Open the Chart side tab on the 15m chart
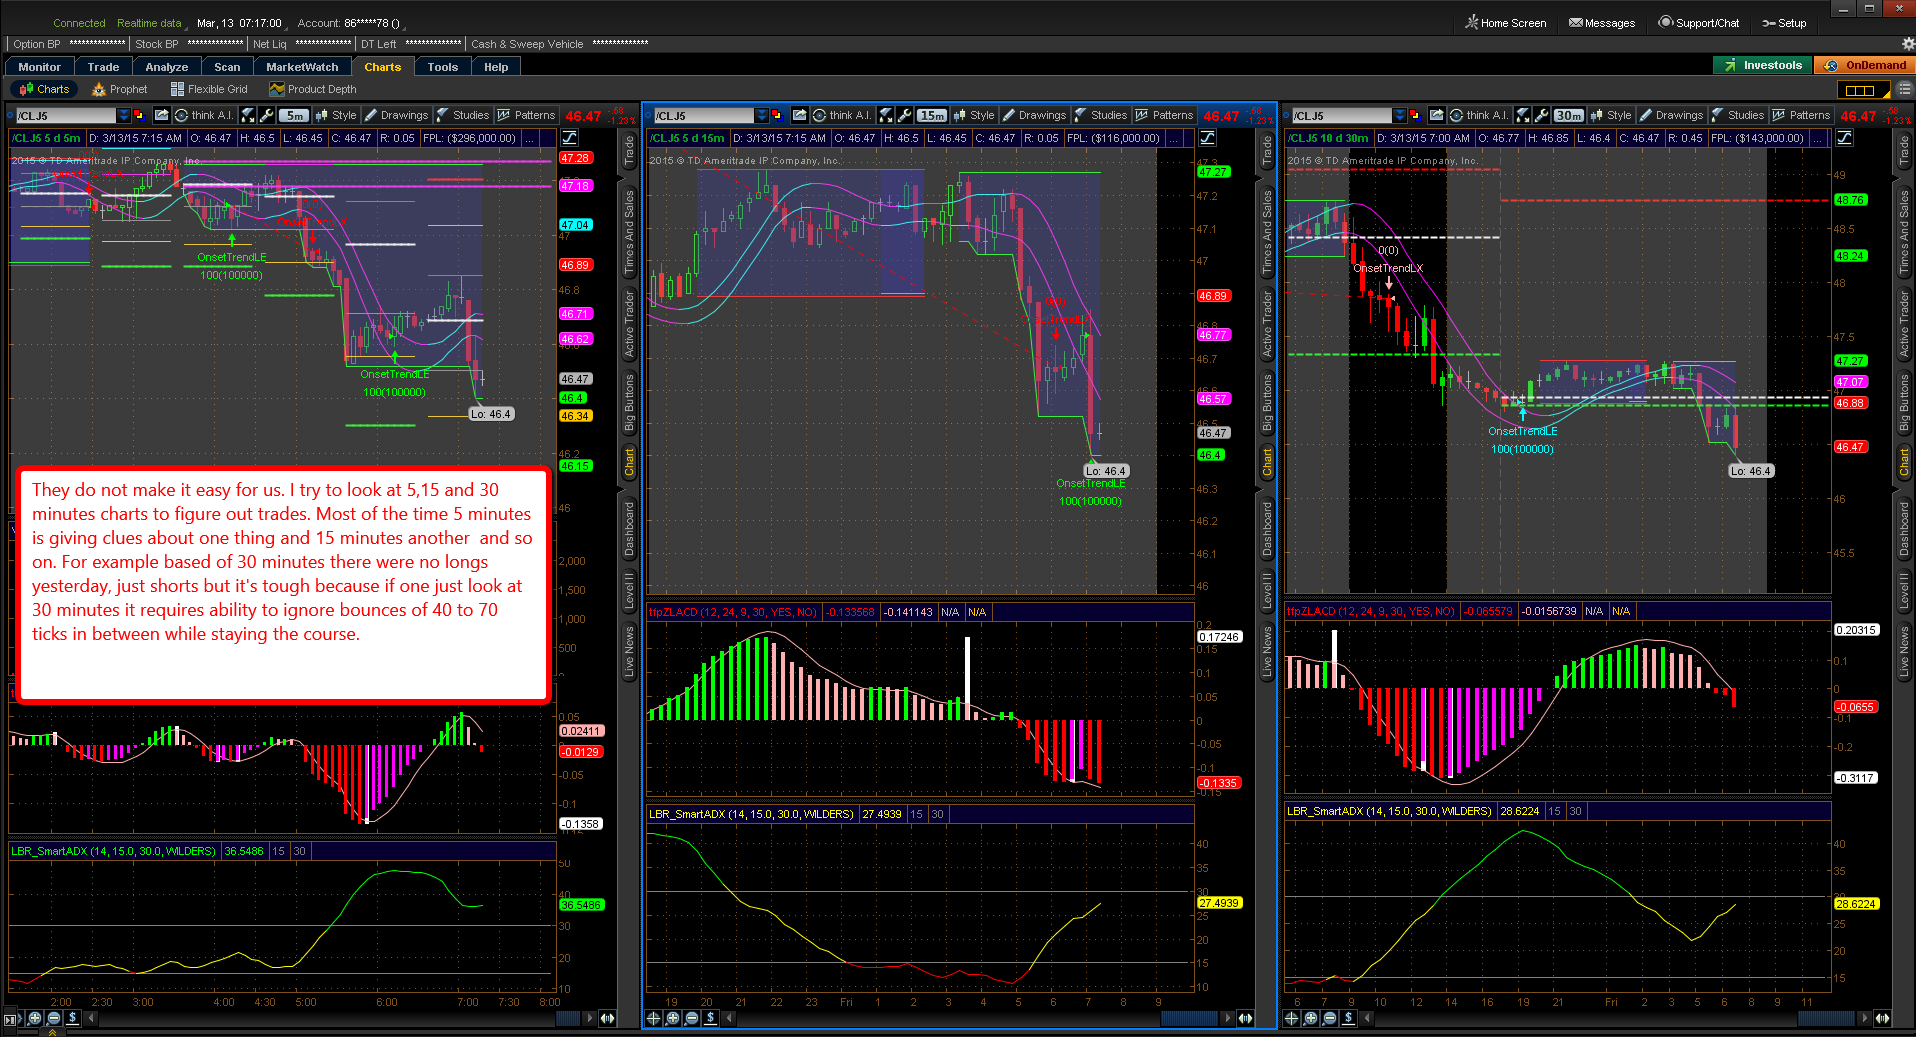This screenshot has height=1037, width=1916. click(x=1267, y=461)
